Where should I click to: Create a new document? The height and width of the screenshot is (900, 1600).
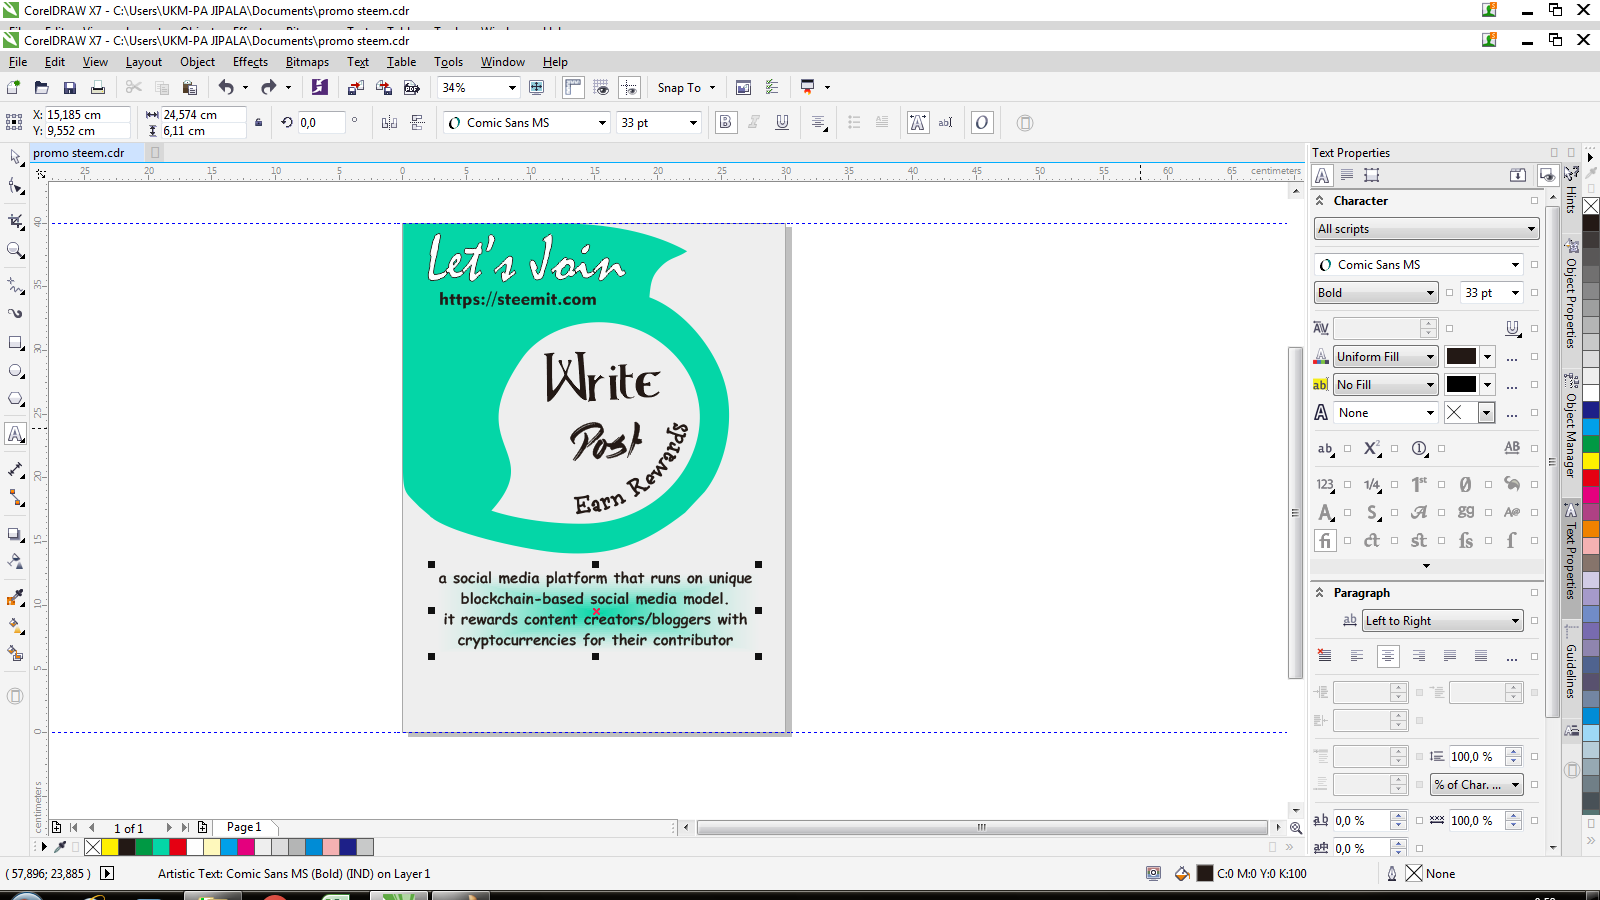tap(14, 88)
